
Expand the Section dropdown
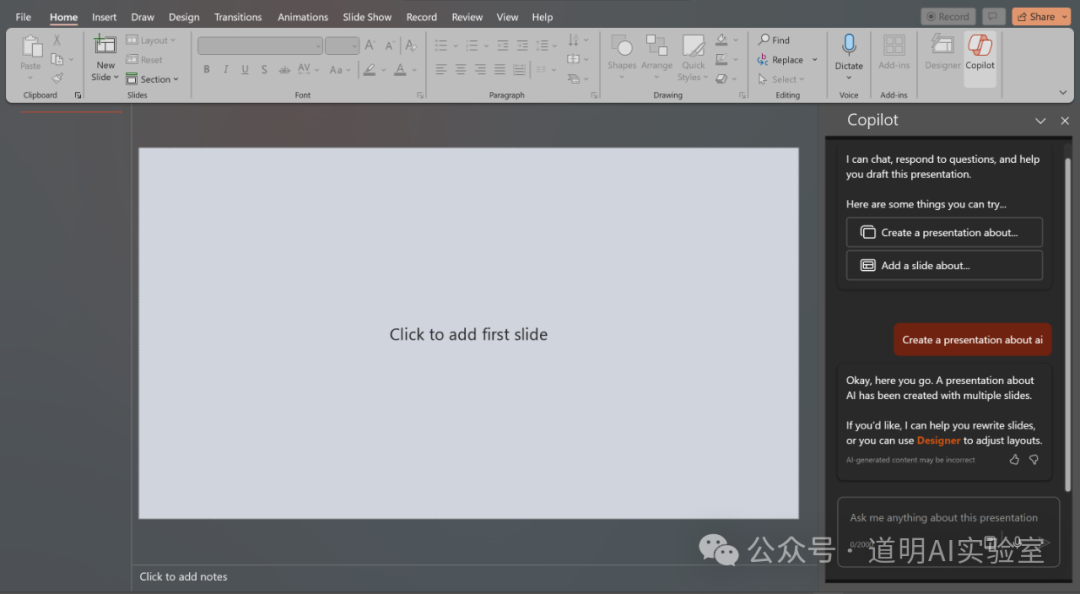176,80
